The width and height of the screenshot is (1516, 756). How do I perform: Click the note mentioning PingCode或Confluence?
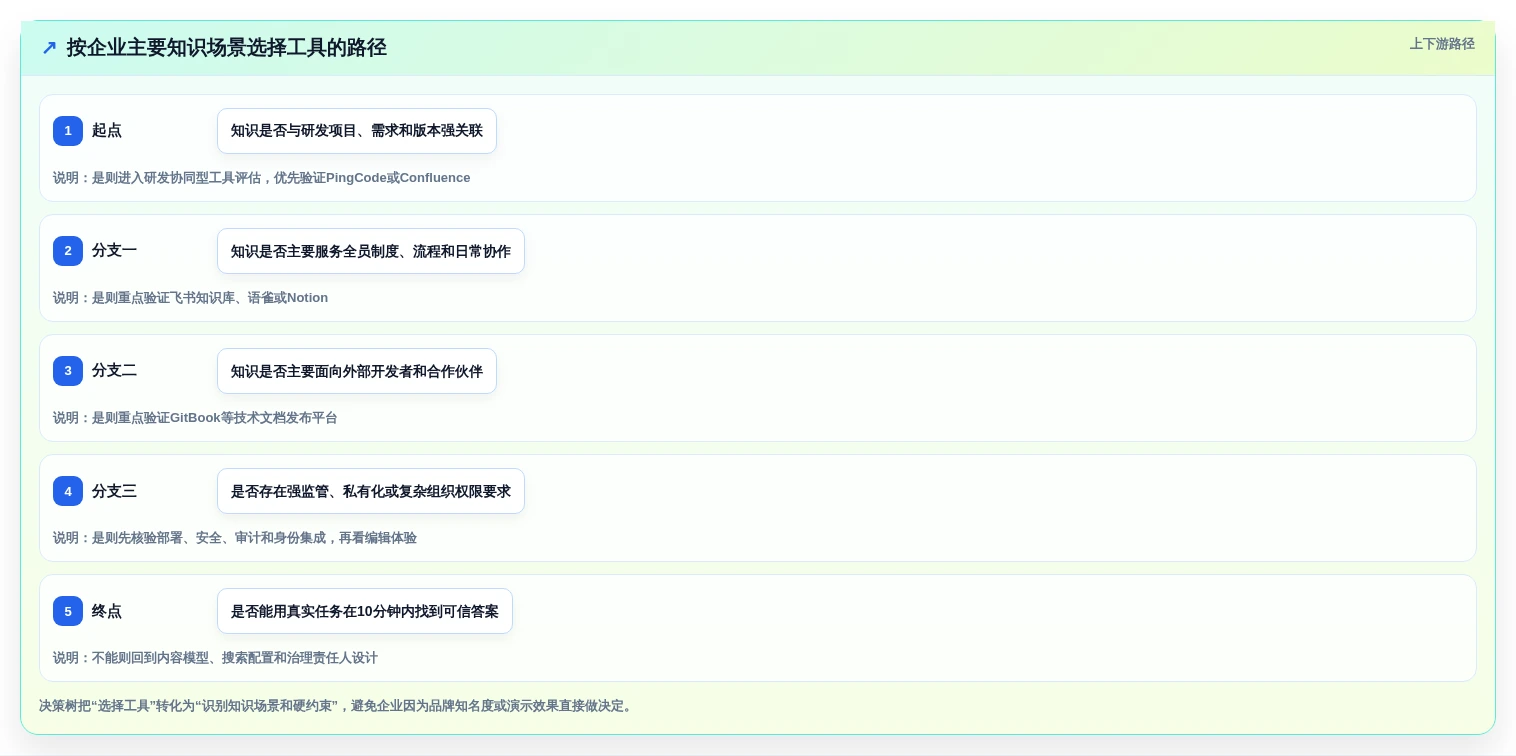262,178
